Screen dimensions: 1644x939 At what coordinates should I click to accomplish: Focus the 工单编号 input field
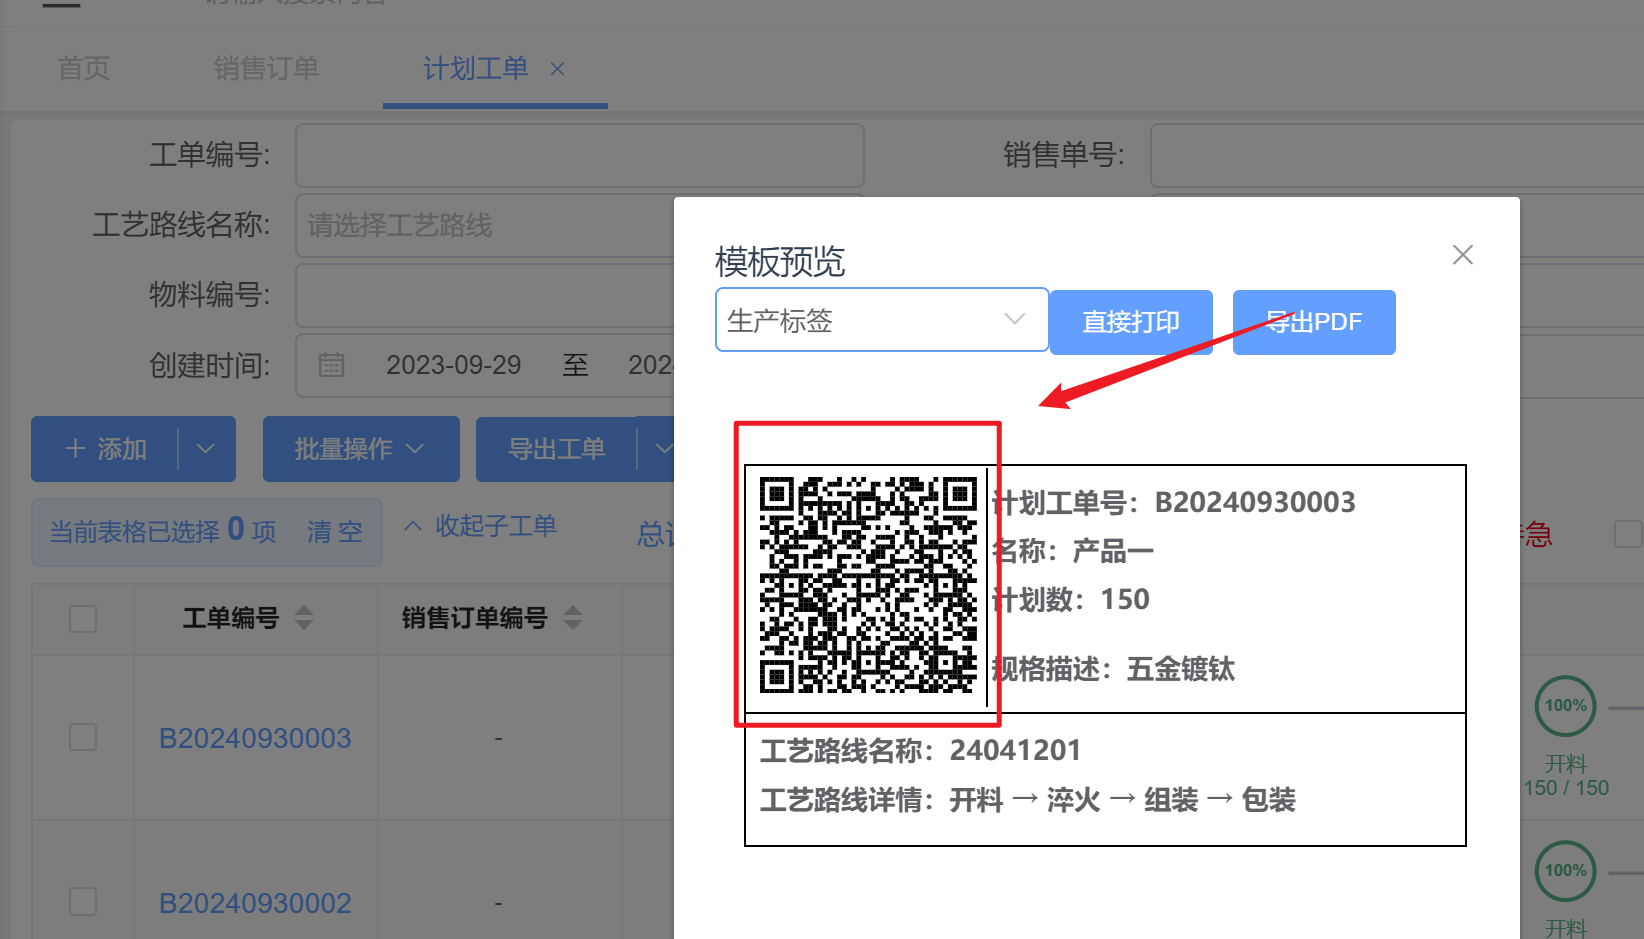(580, 155)
